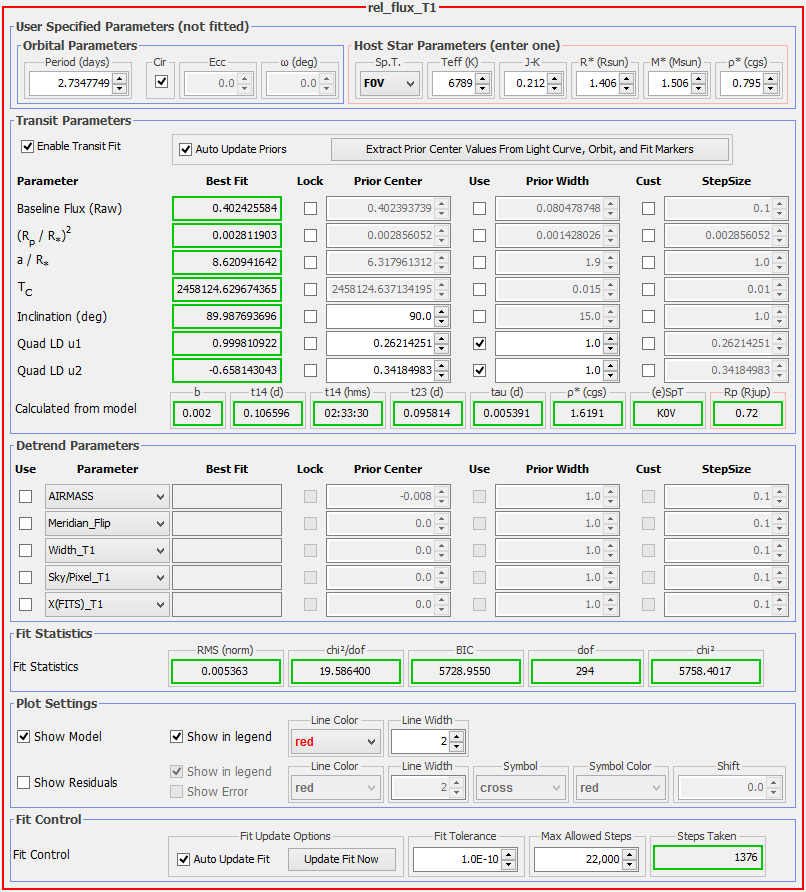Uncheck the Auto Update Priors checkbox
Screen dimensions: 806x892
pyautogui.click(x=185, y=149)
